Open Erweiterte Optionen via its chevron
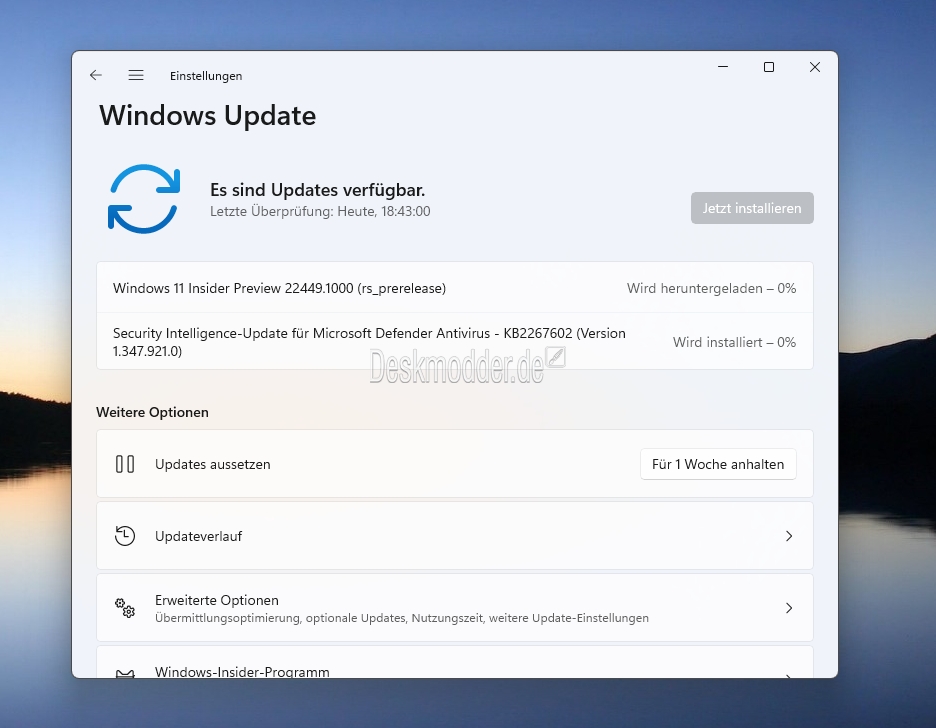936x728 pixels. [789, 607]
